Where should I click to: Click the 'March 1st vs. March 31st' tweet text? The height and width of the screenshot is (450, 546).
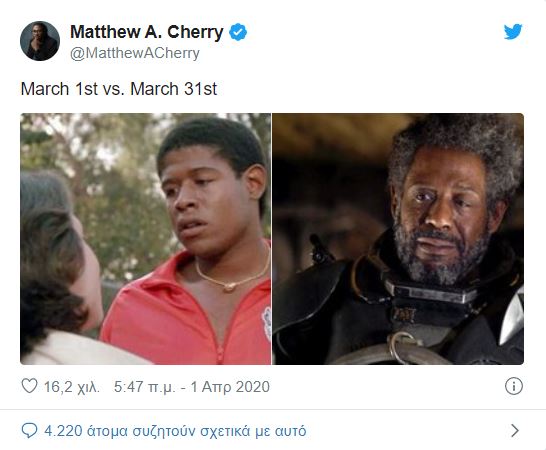[119, 89]
